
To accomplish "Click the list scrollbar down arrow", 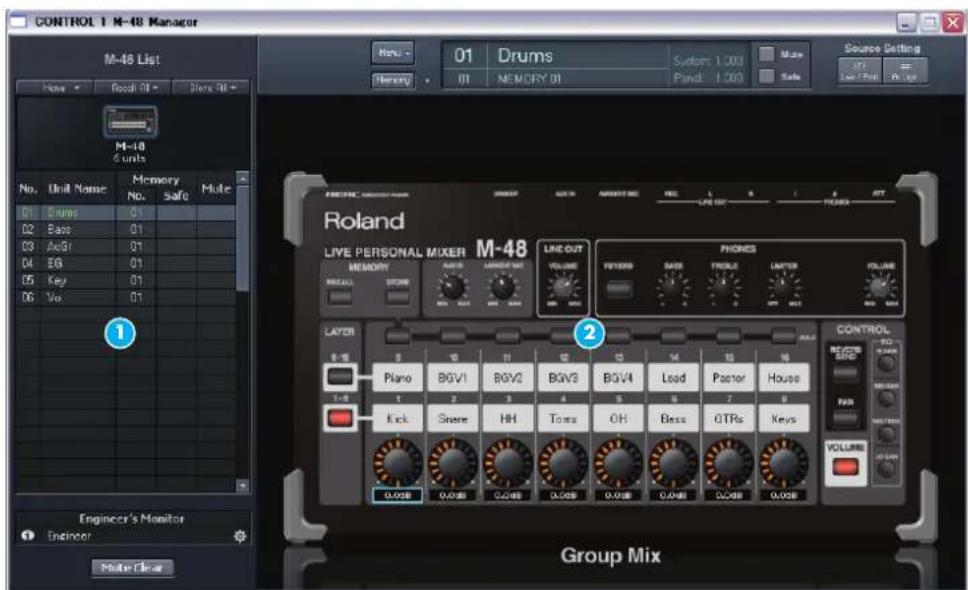I will coord(243,486).
